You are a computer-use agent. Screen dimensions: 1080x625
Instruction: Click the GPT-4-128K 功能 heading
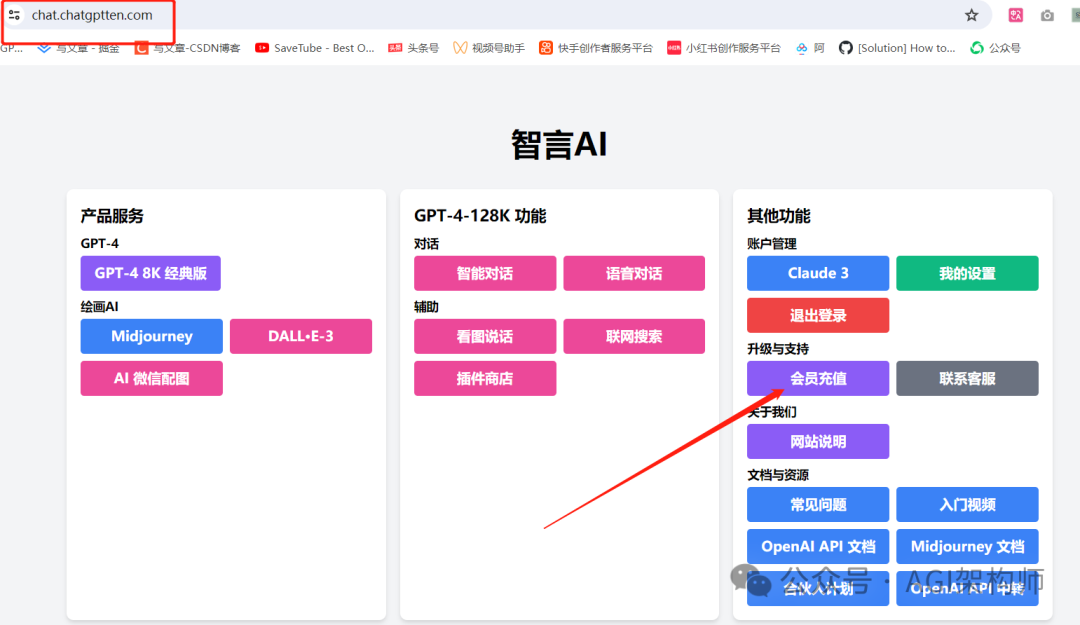pyautogui.click(x=480, y=216)
